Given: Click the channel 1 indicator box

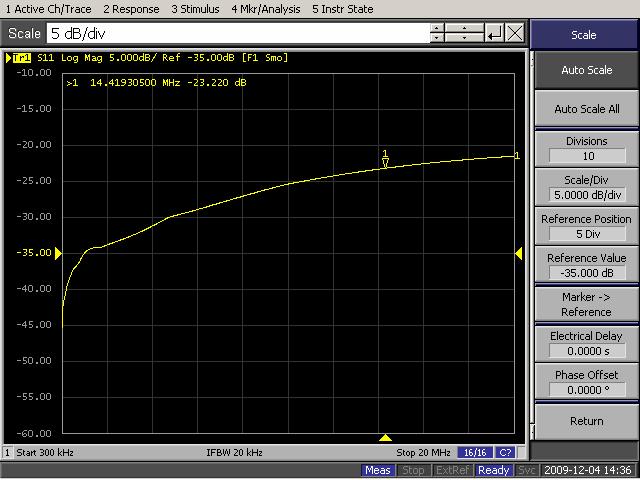Looking at the screenshot, I should coord(7,453).
